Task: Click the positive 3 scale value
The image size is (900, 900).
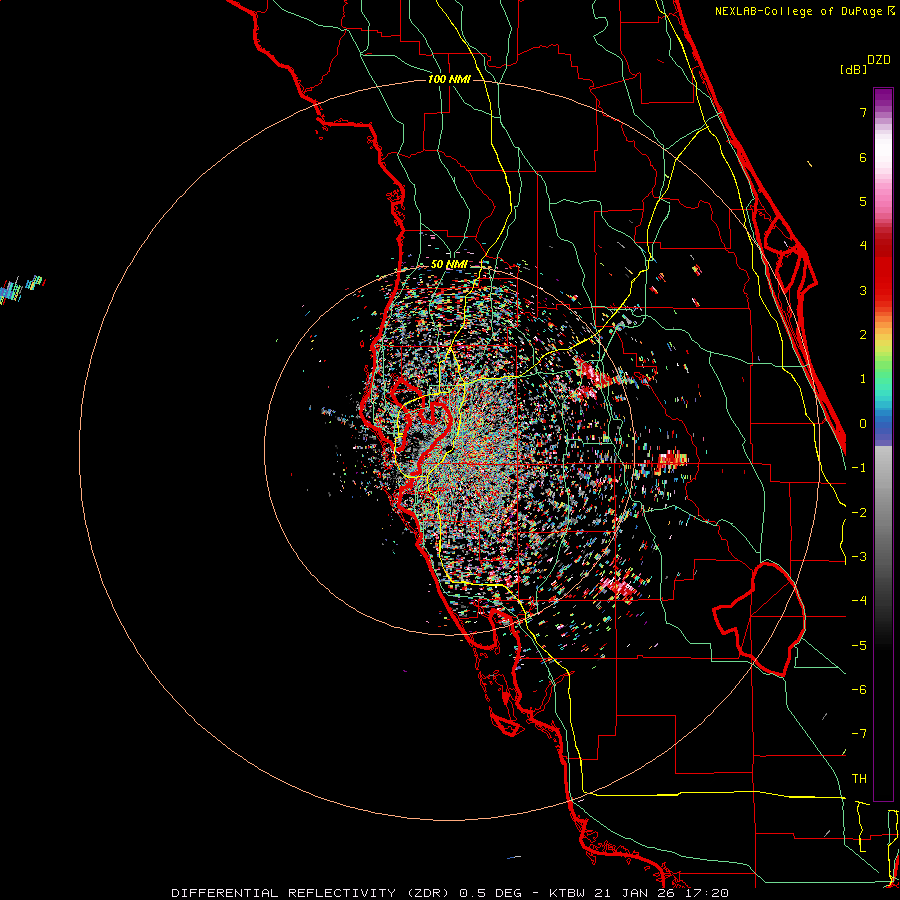Action: point(863,290)
